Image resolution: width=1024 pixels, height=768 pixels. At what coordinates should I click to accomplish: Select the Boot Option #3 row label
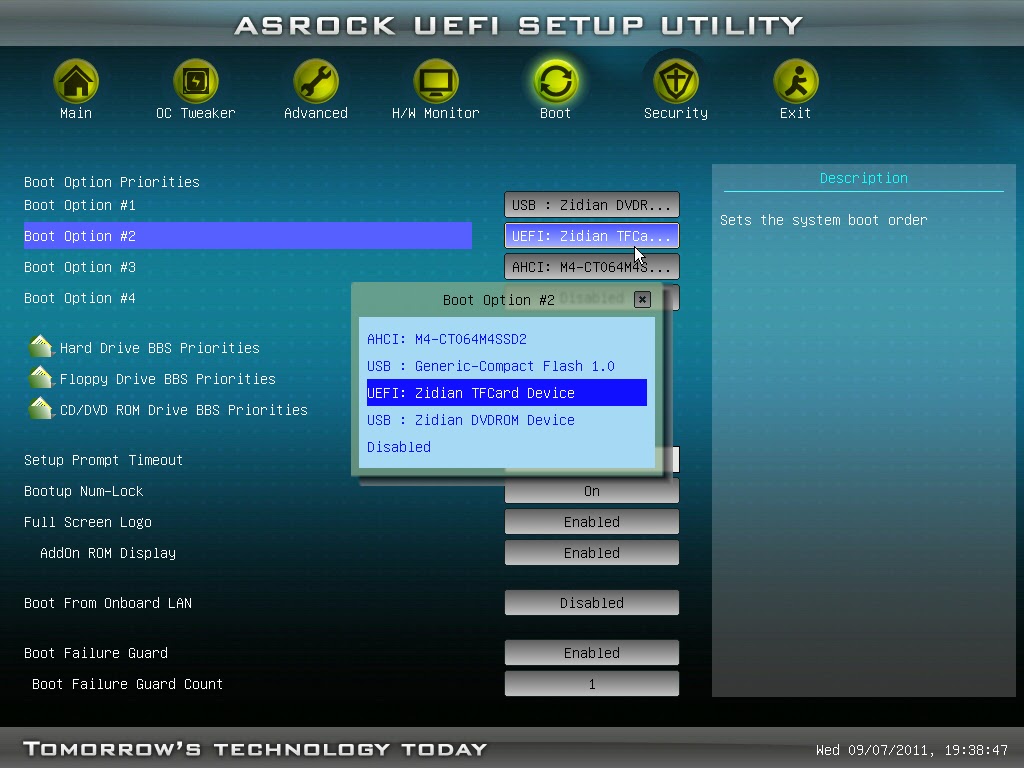tap(80, 267)
